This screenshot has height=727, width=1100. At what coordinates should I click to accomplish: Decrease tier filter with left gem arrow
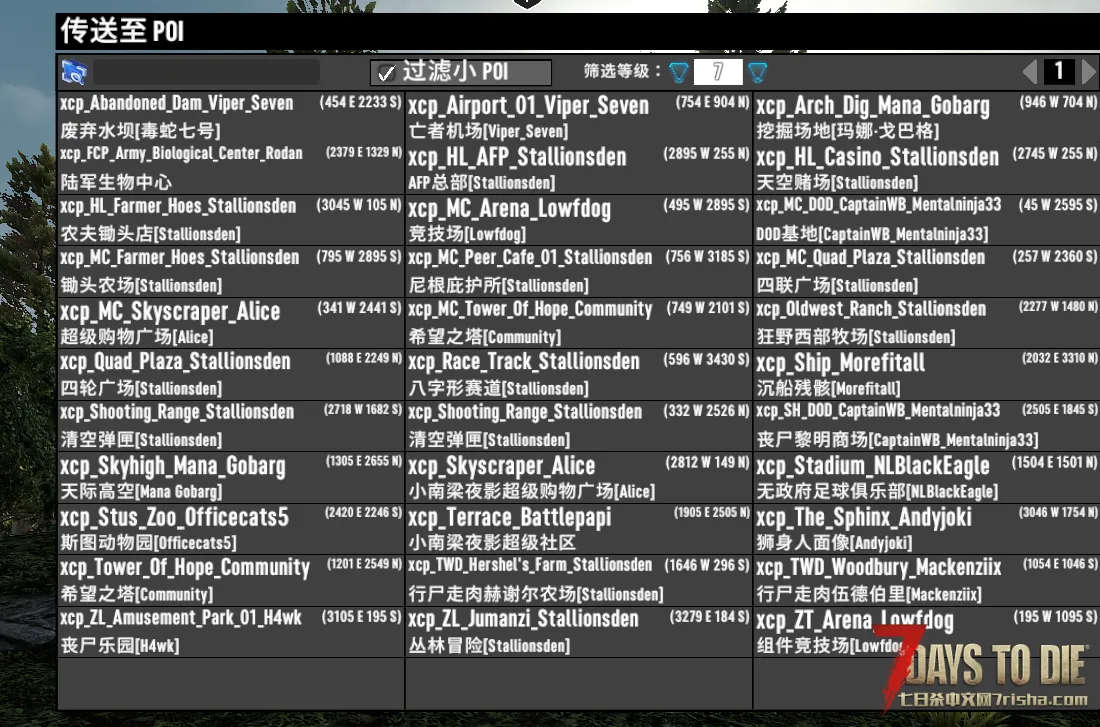pos(678,72)
